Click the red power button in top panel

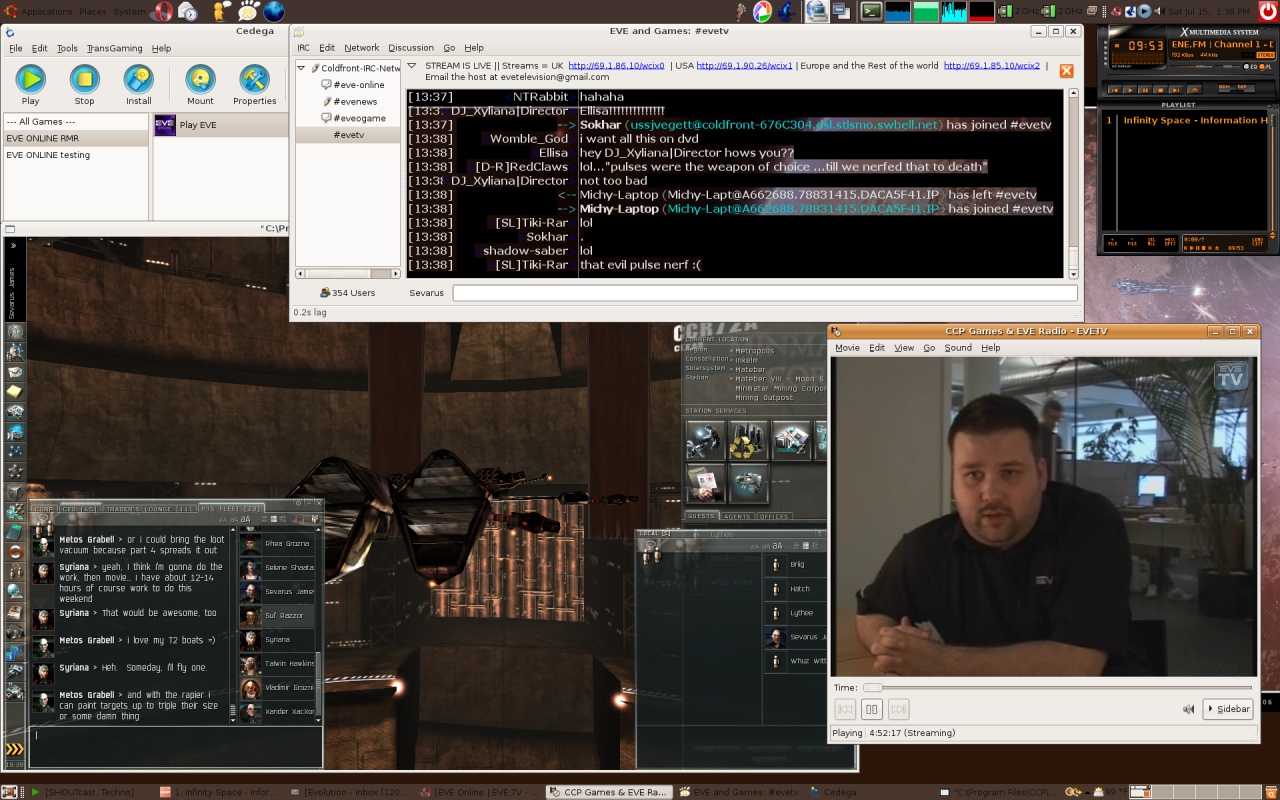click(1268, 11)
